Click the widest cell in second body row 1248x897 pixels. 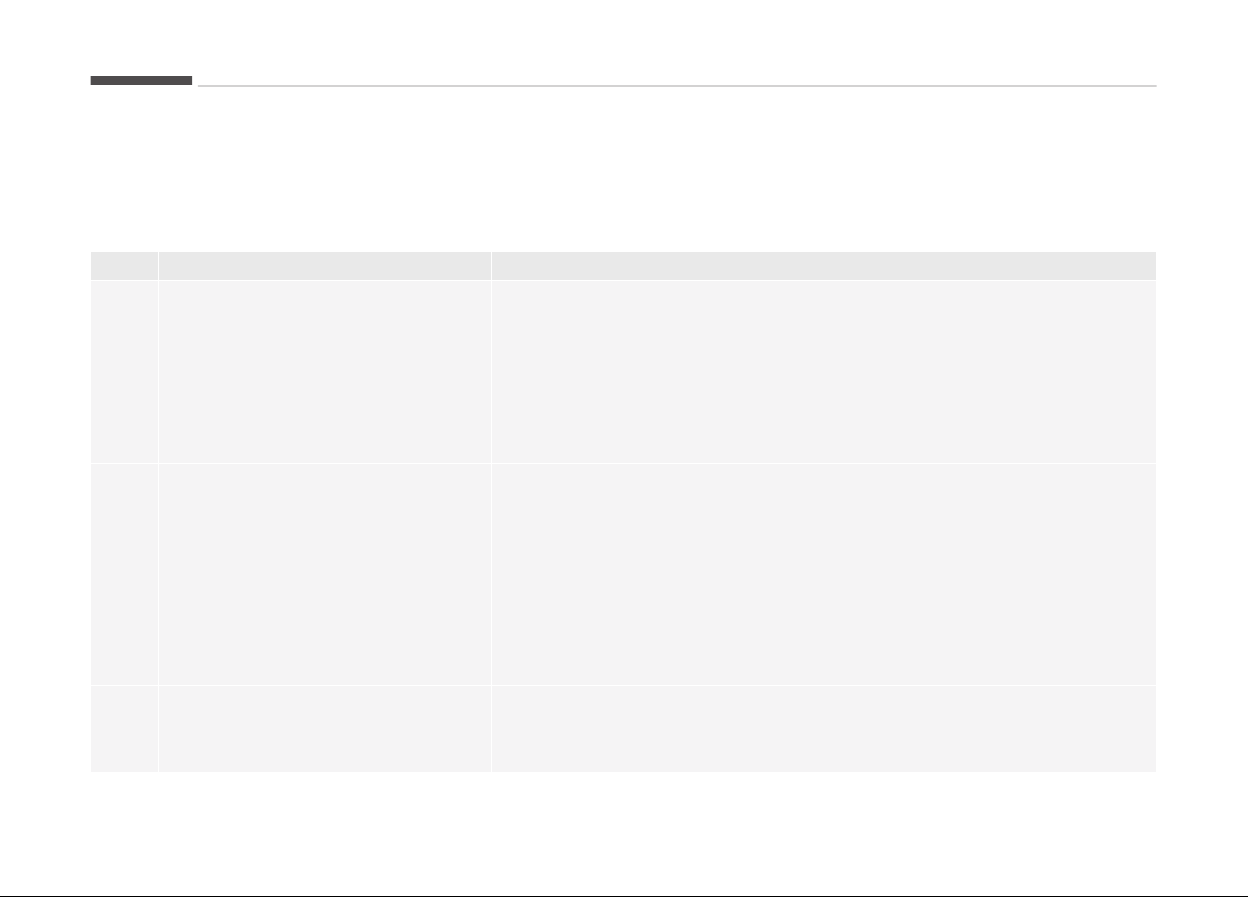click(x=824, y=573)
